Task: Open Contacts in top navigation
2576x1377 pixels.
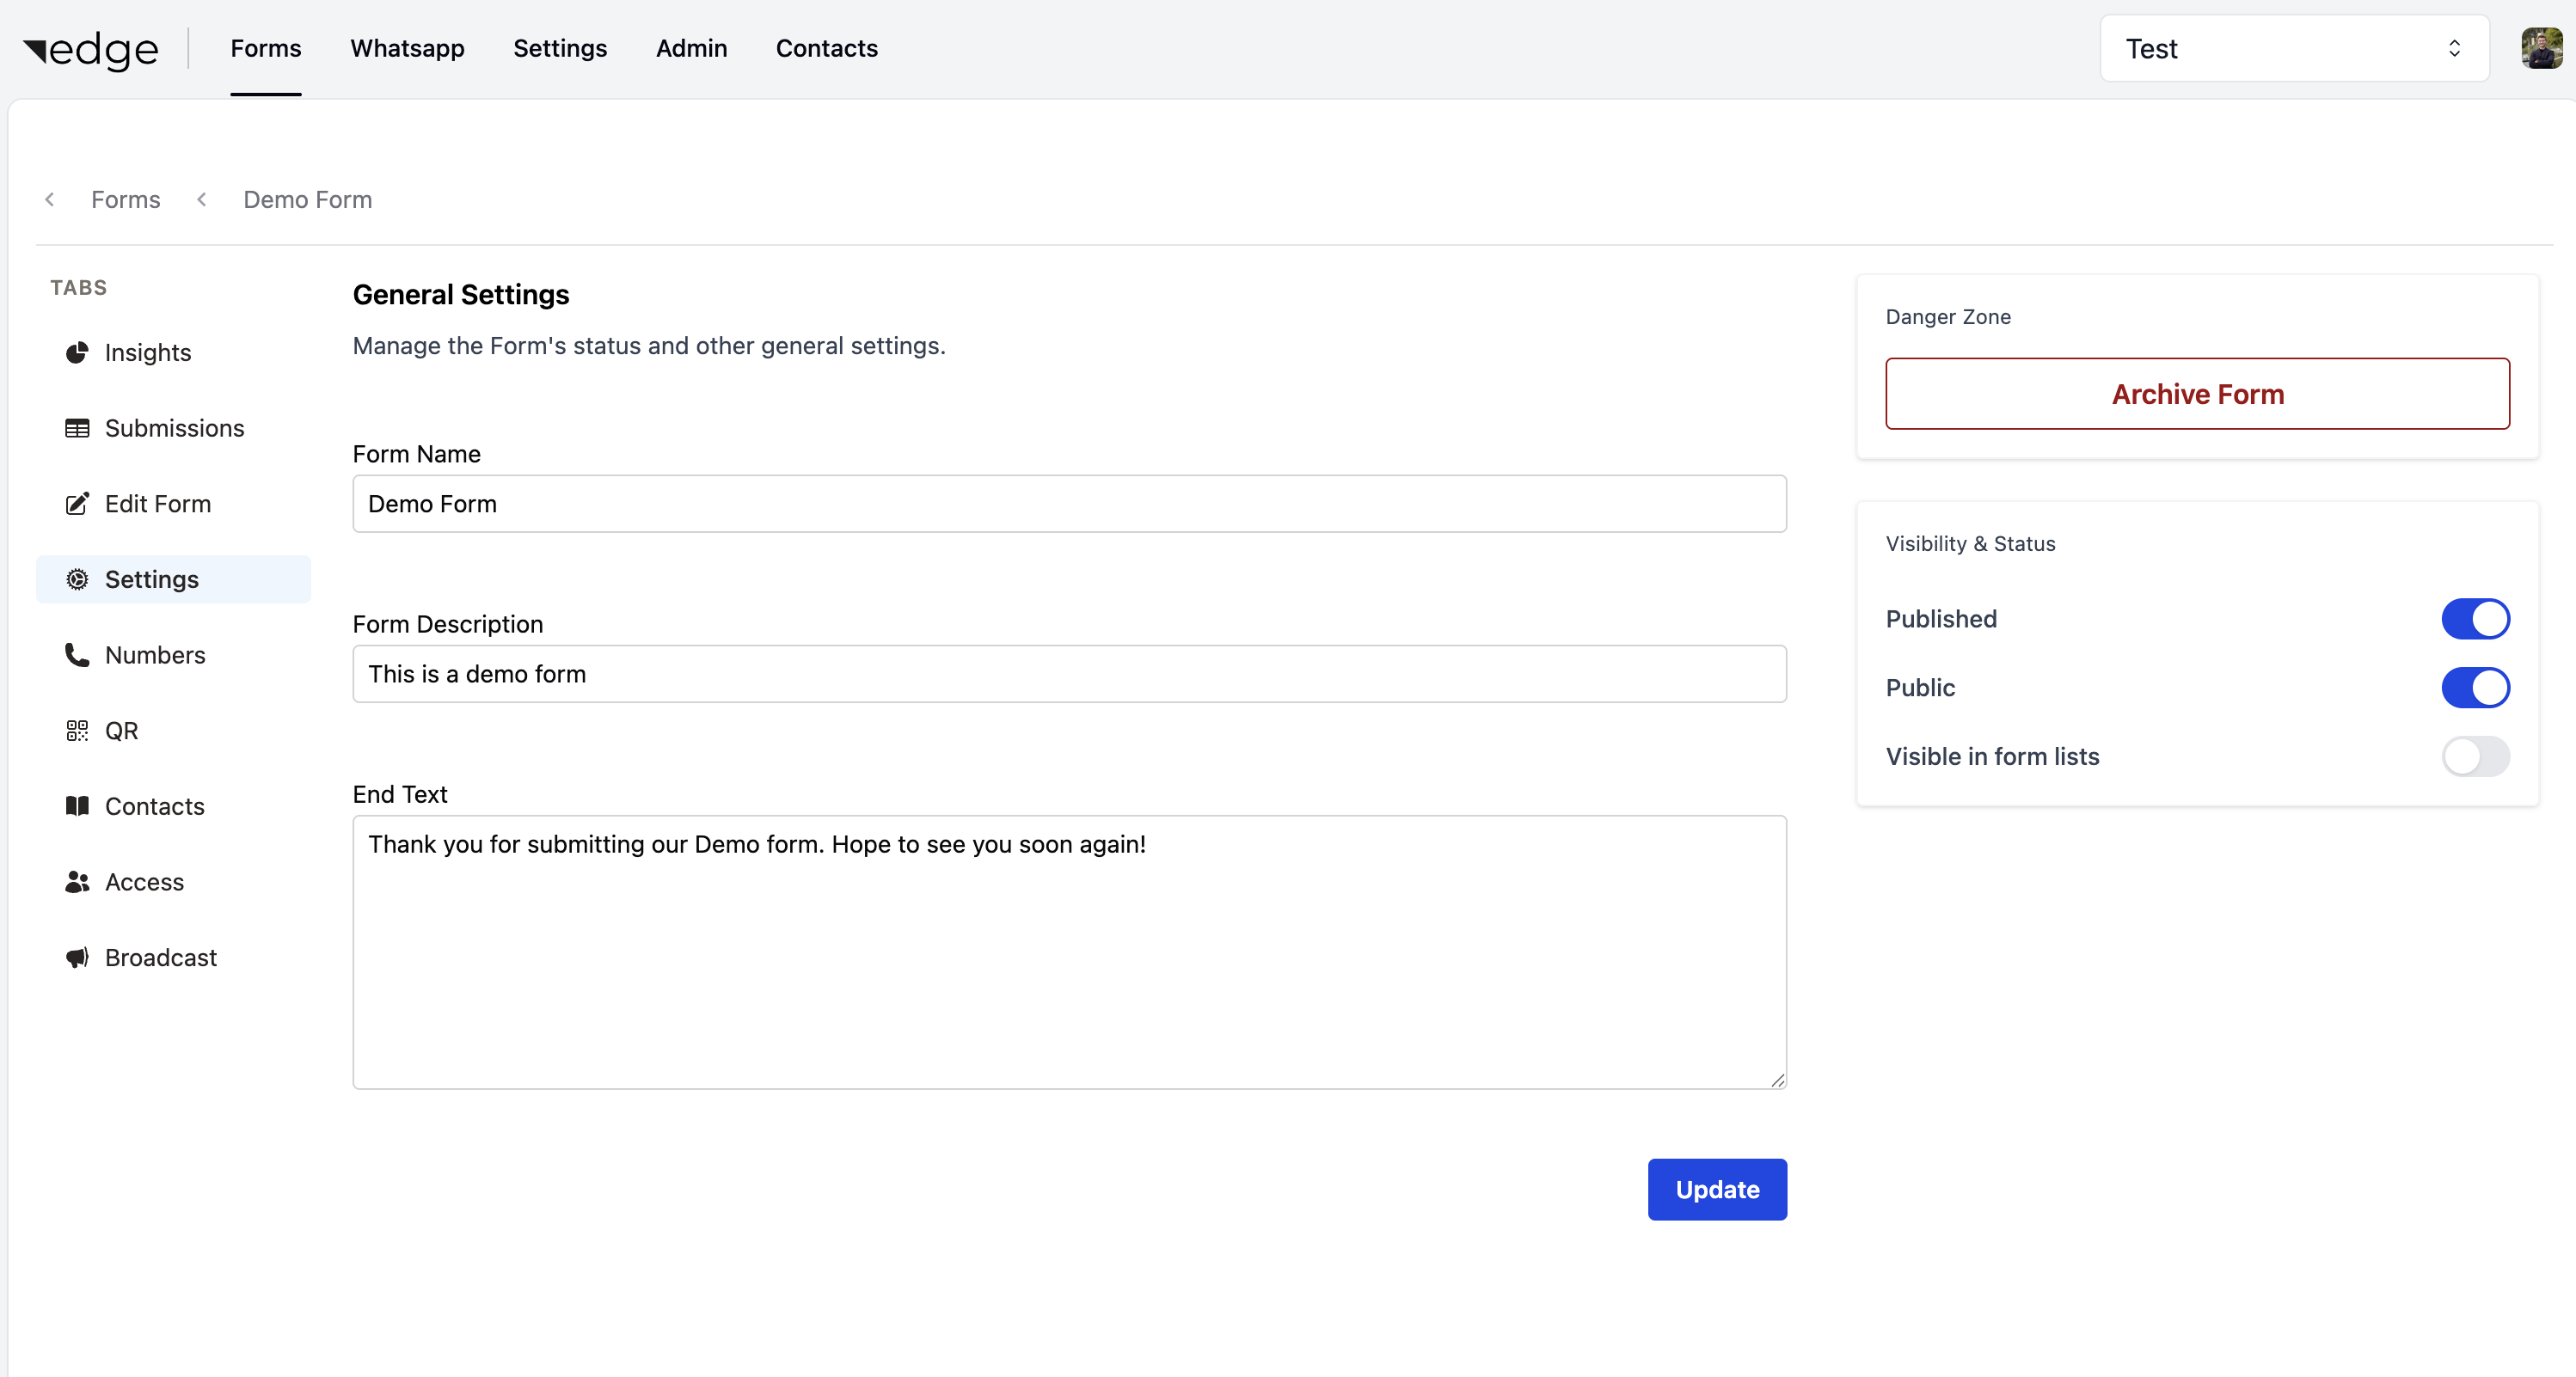Action: (827, 48)
